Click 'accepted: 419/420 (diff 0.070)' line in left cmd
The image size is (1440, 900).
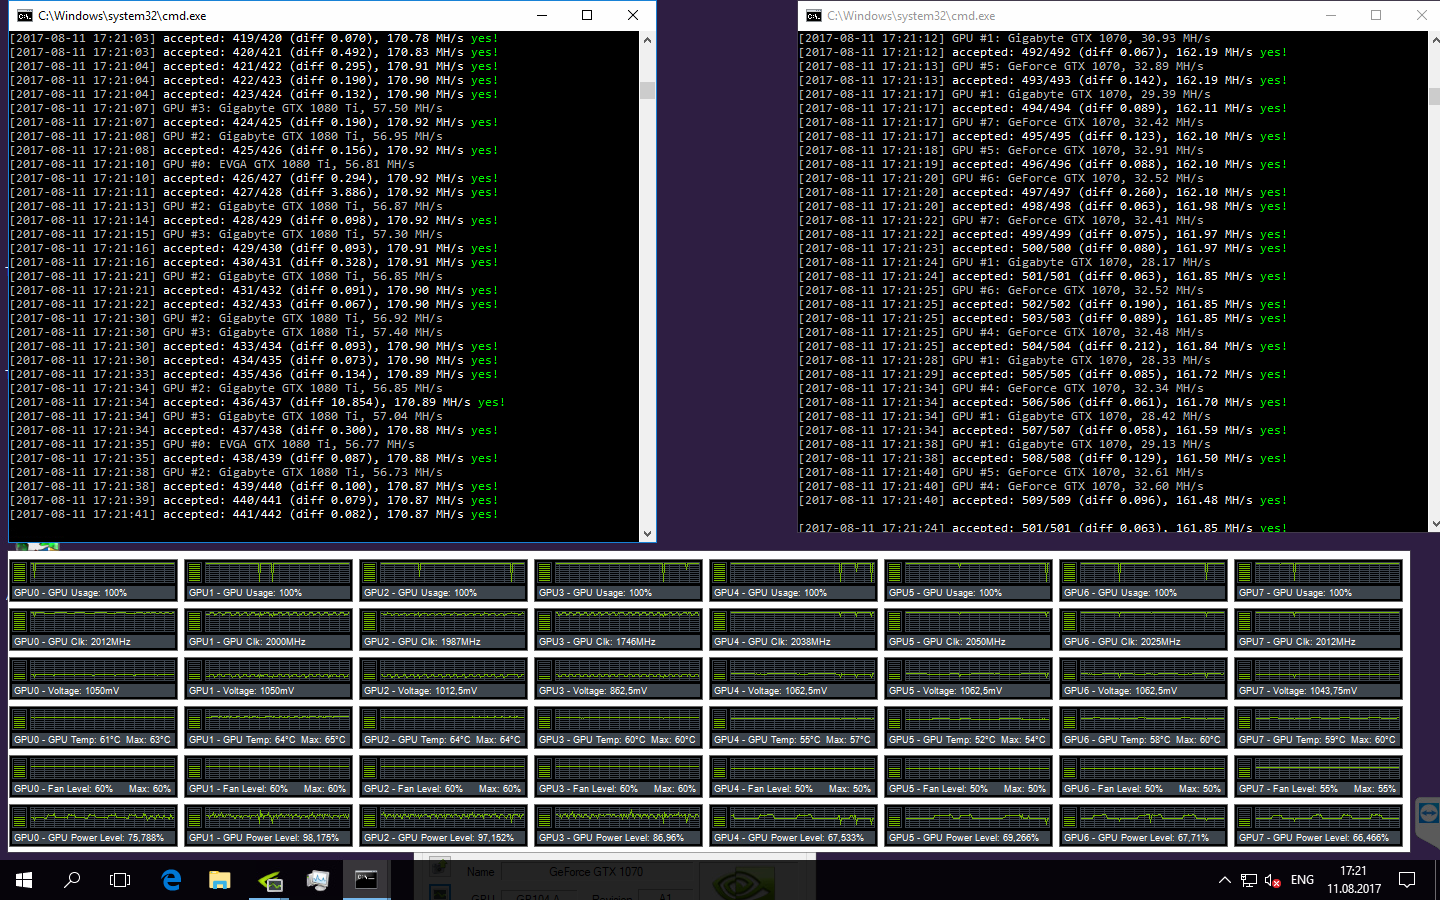point(253,38)
